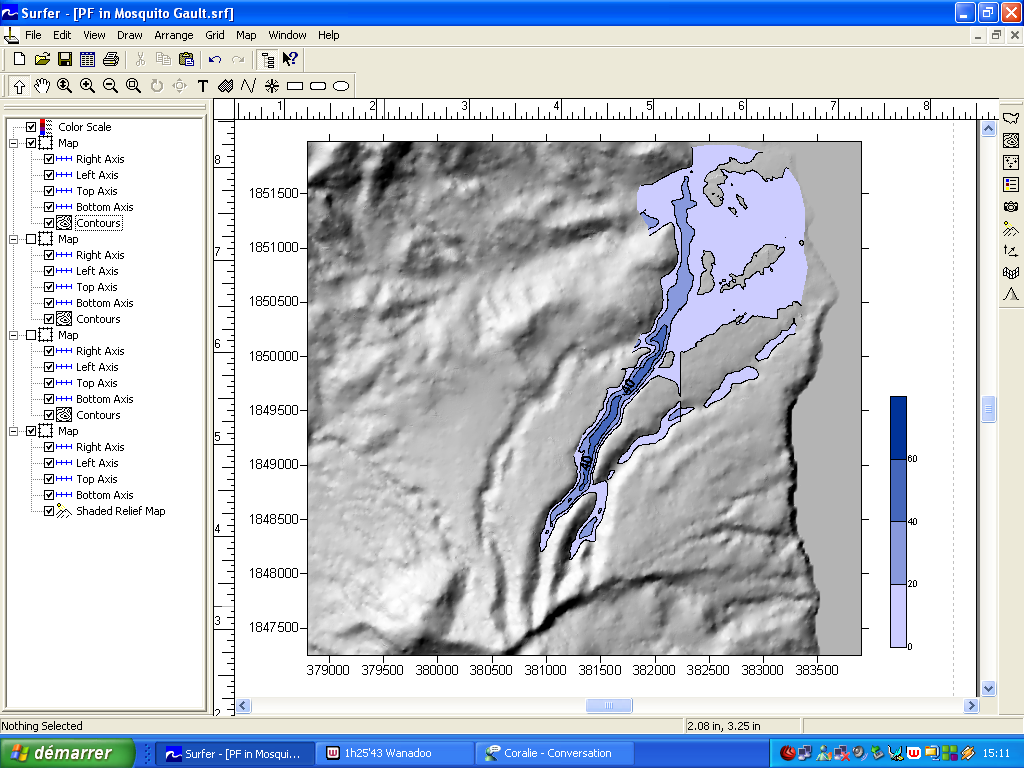Select the Text tool
This screenshot has width=1024, height=768.
203,86
